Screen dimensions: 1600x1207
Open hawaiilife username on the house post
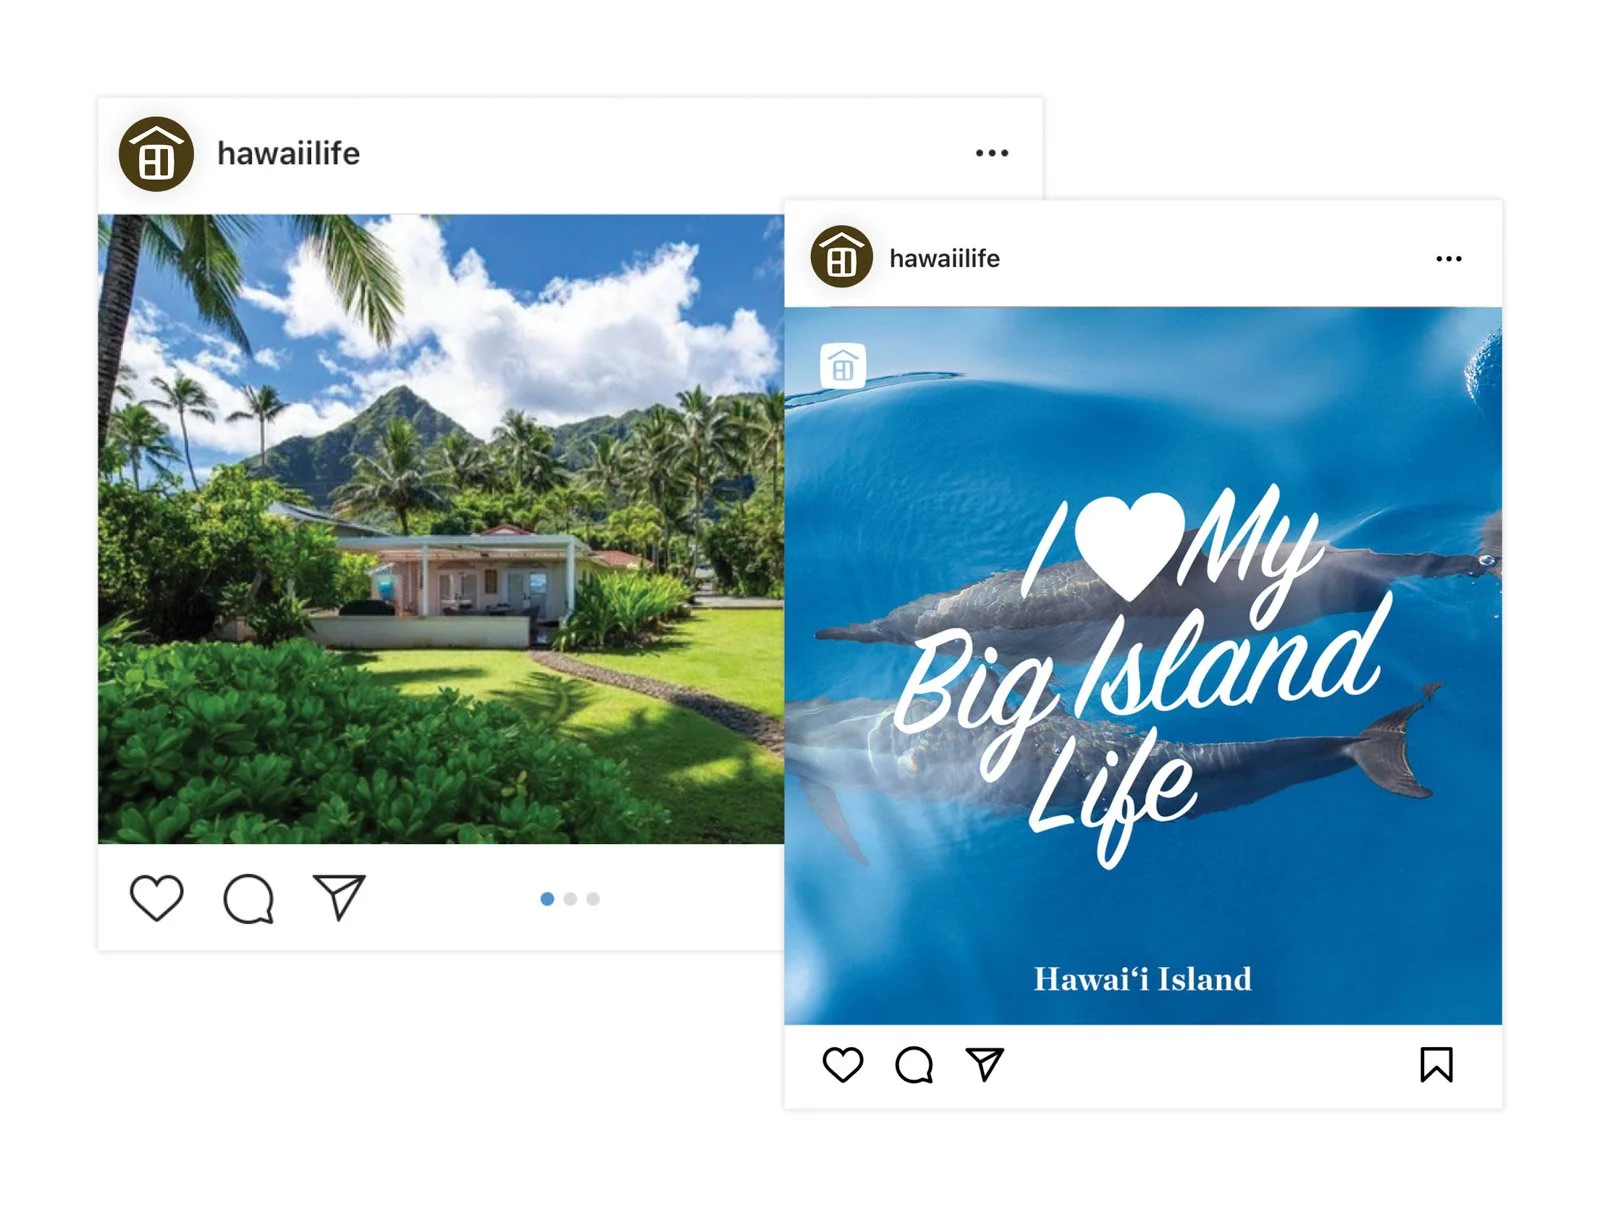pos(288,153)
